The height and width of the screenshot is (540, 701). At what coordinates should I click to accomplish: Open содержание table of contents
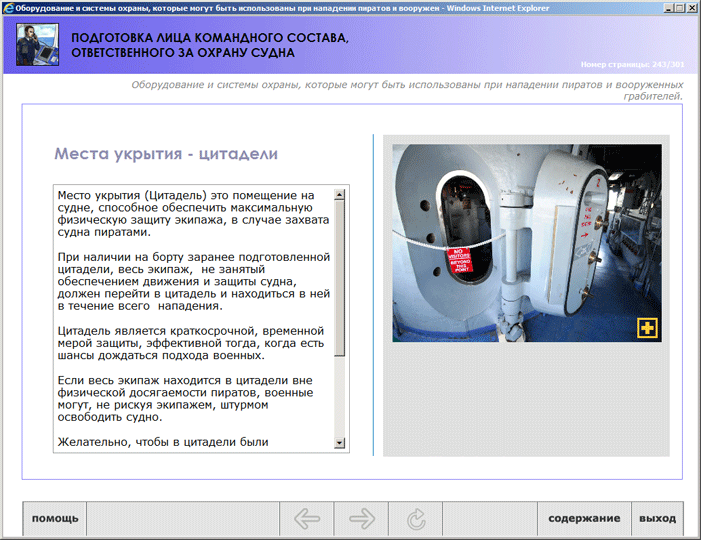coord(584,519)
